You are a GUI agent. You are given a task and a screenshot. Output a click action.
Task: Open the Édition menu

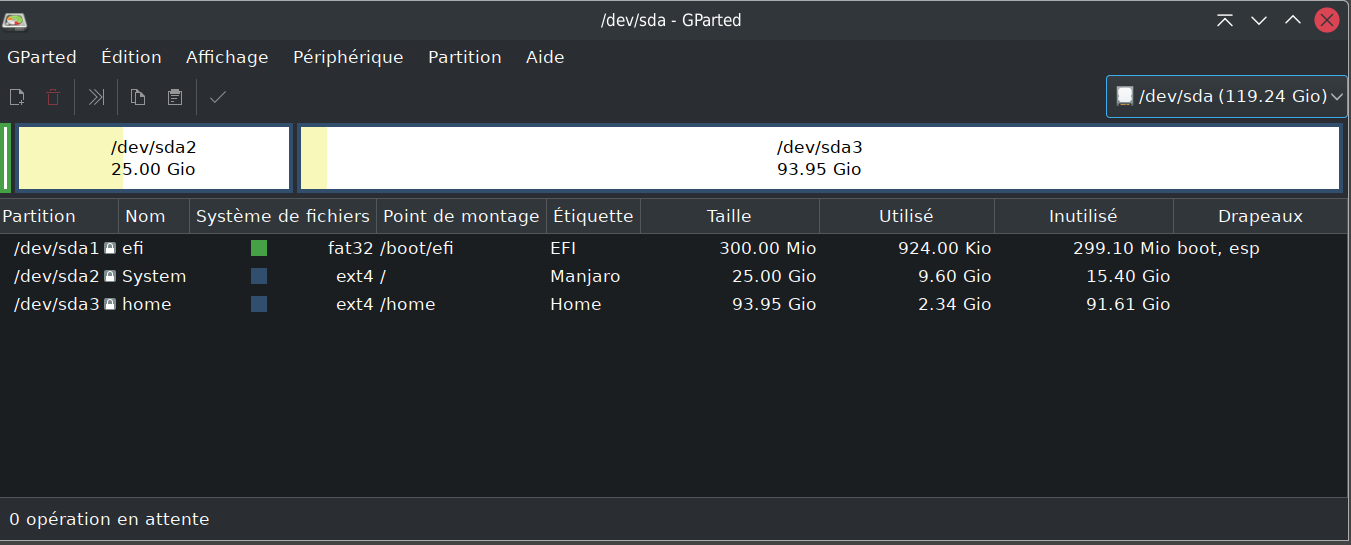tap(131, 57)
